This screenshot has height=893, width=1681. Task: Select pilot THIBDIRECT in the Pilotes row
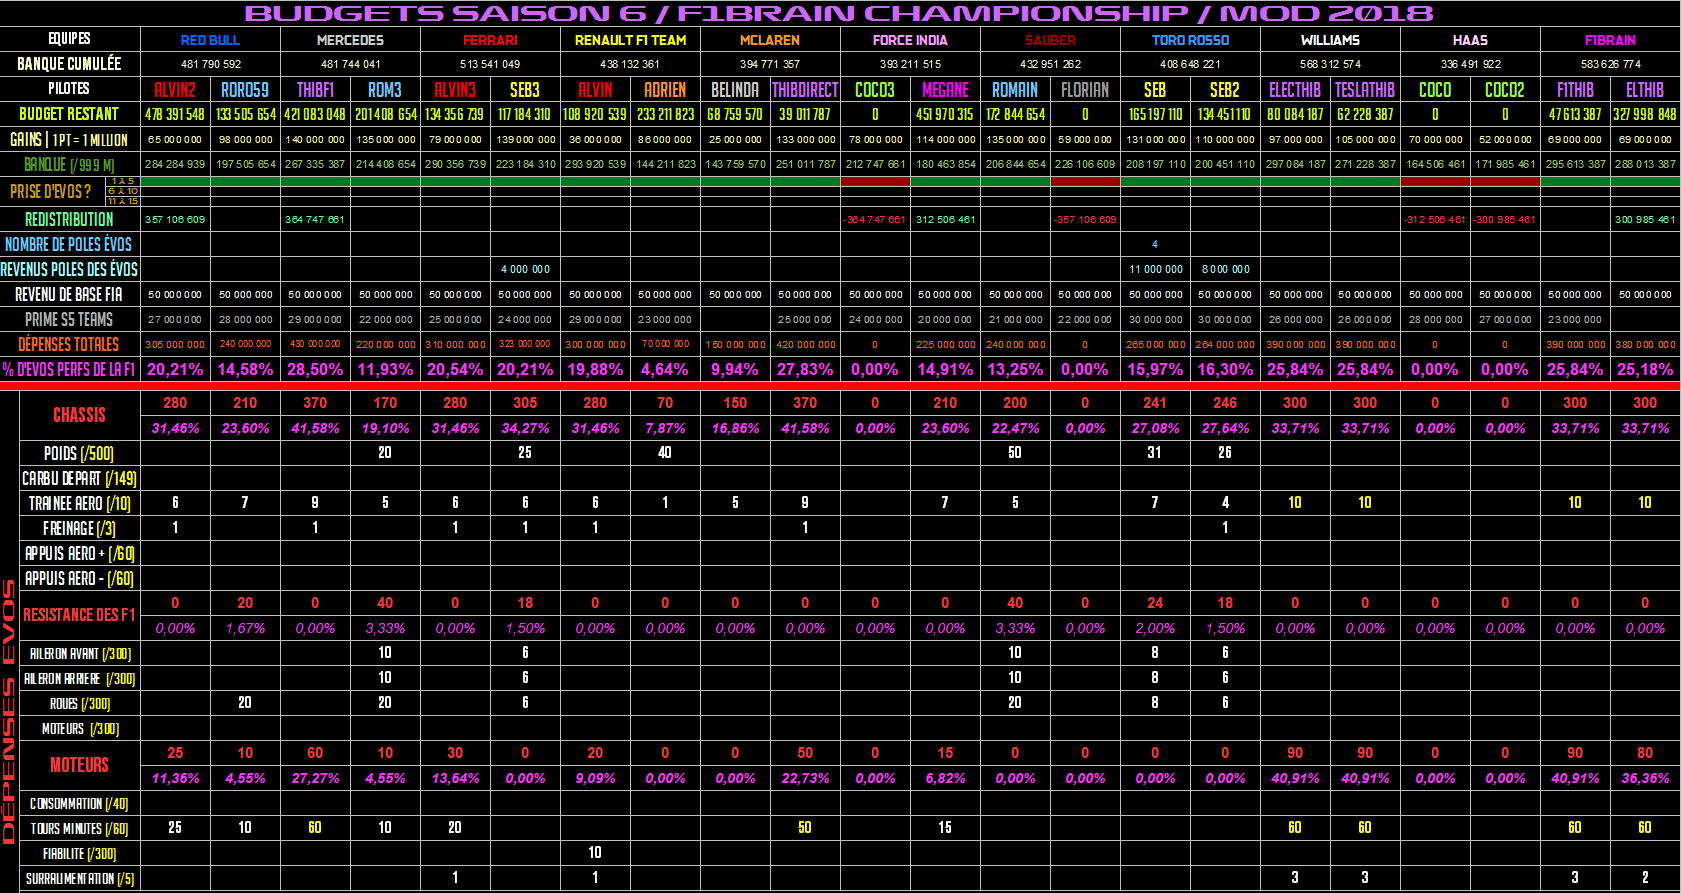coord(805,90)
